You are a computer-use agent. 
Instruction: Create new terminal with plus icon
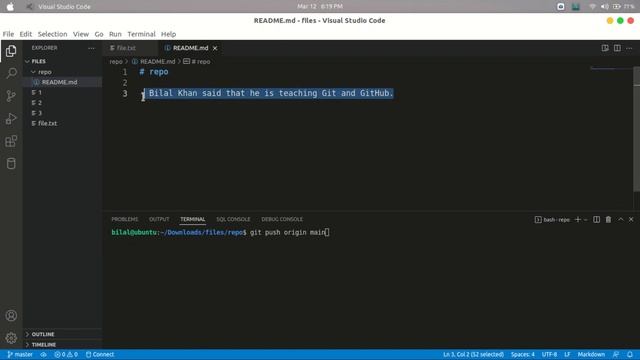tap(578, 220)
